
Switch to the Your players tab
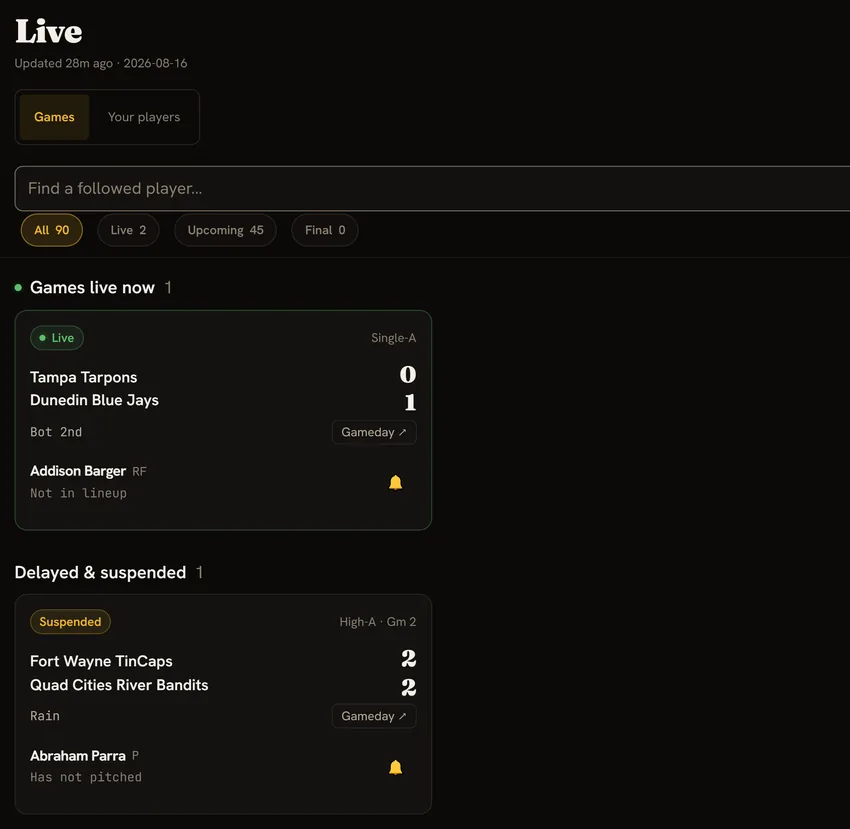[x=144, y=117]
